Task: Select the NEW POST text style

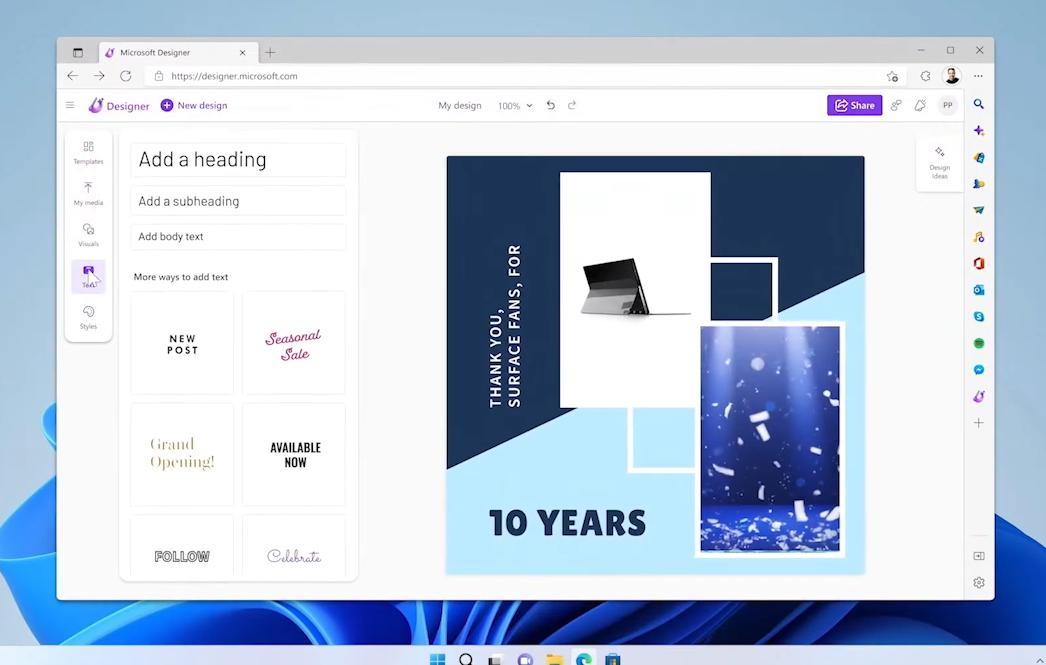Action: click(182, 344)
